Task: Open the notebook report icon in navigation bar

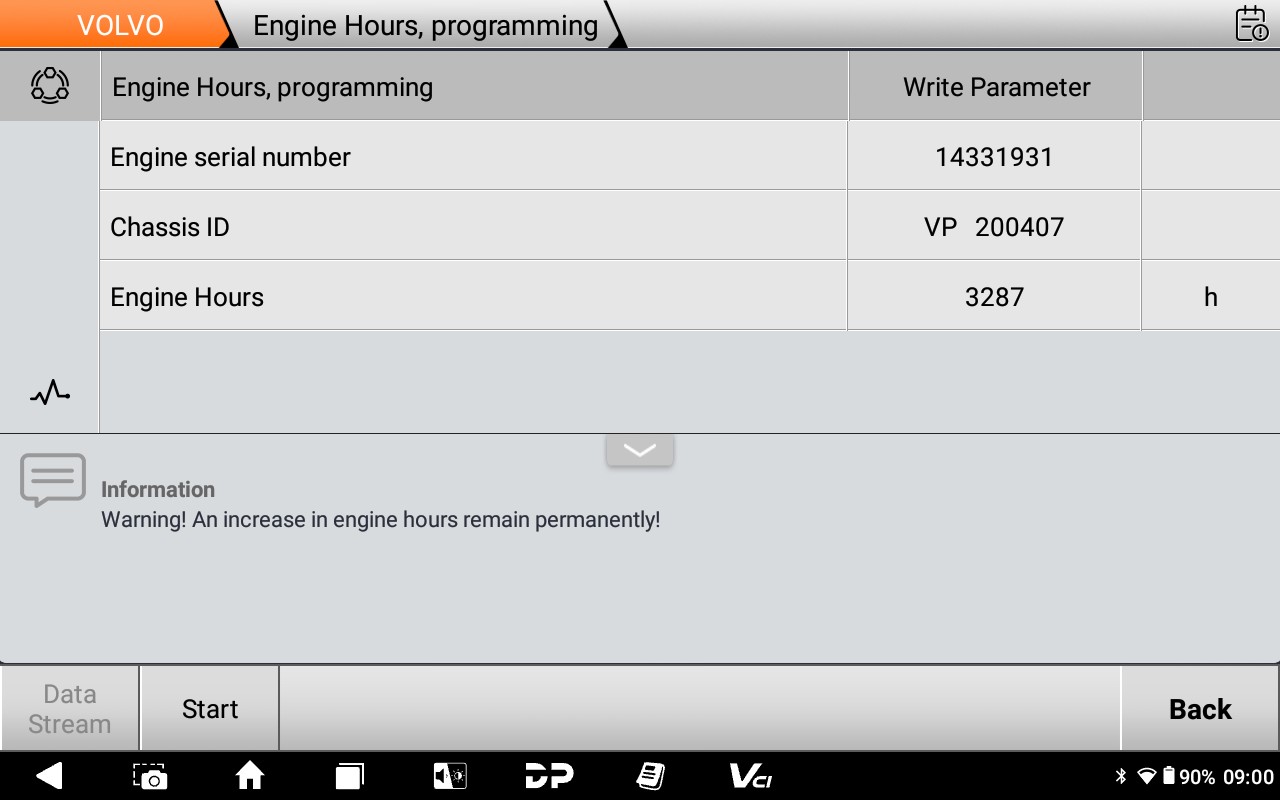Action: tap(650, 776)
